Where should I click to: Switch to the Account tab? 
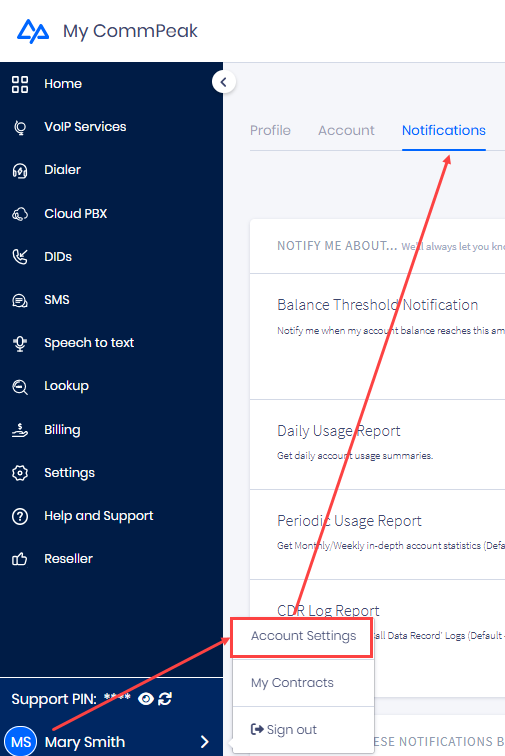click(346, 130)
